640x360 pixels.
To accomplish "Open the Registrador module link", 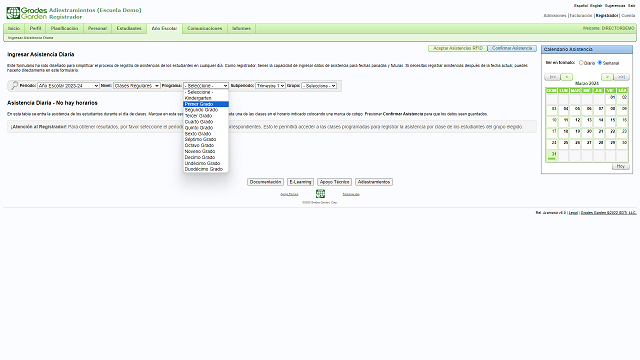I will (607, 16).
